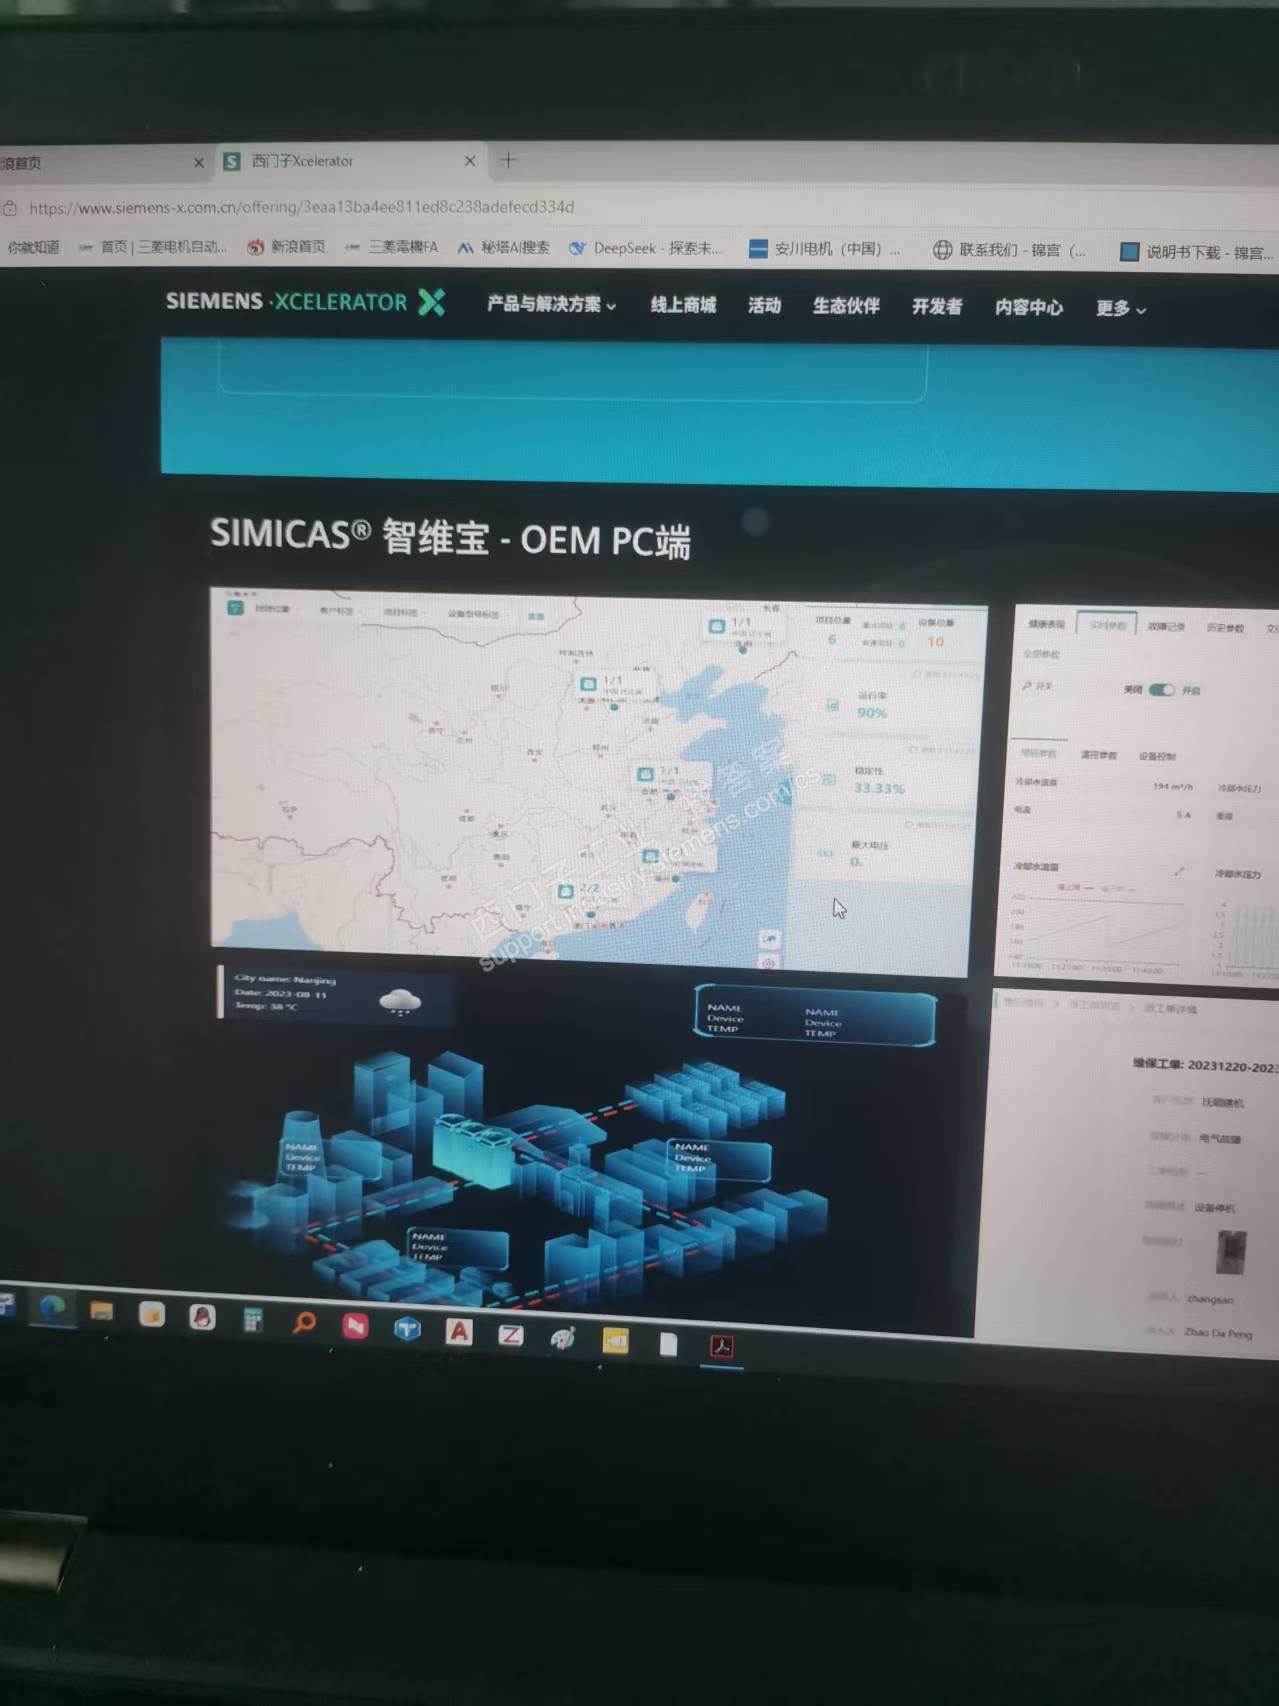This screenshot has width=1279, height=1706.
Task: Open the 联系我们 - 锦宫 bookmark
Action: tap(1010, 250)
